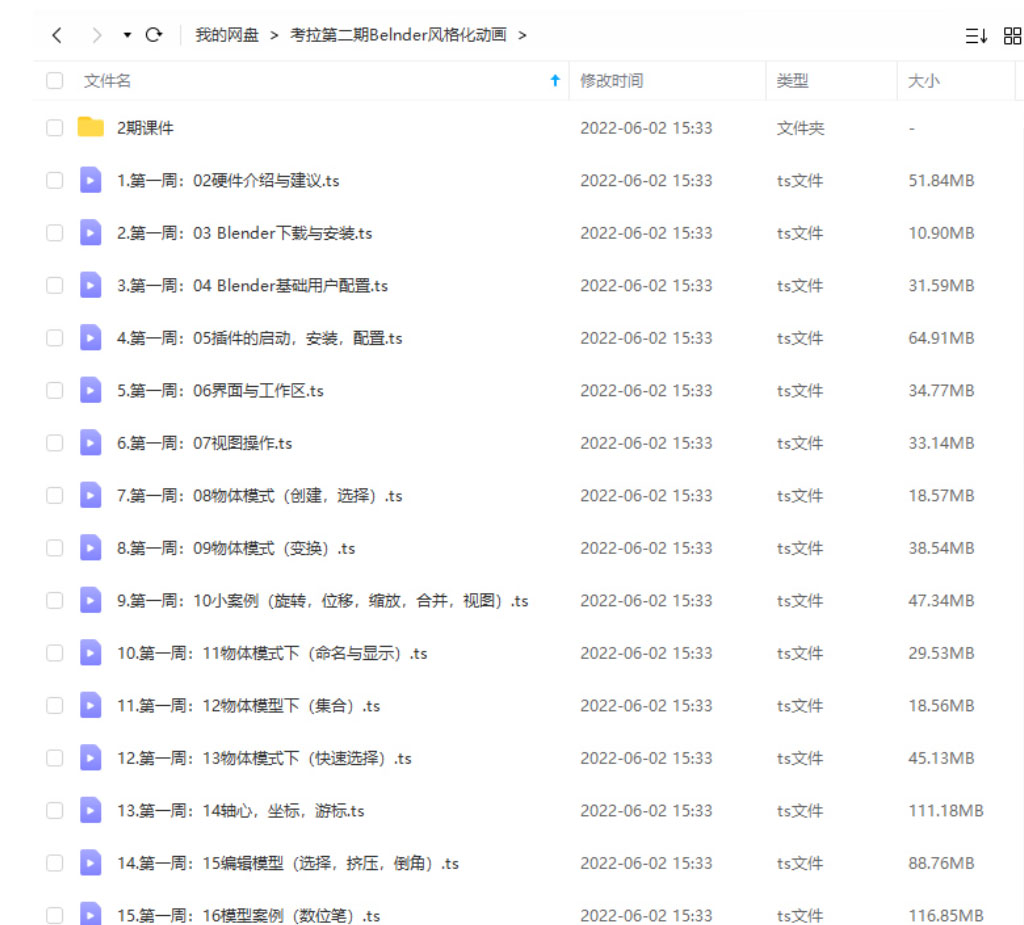Sort by 类型 column header
The image size is (1024, 925).
tap(792, 81)
